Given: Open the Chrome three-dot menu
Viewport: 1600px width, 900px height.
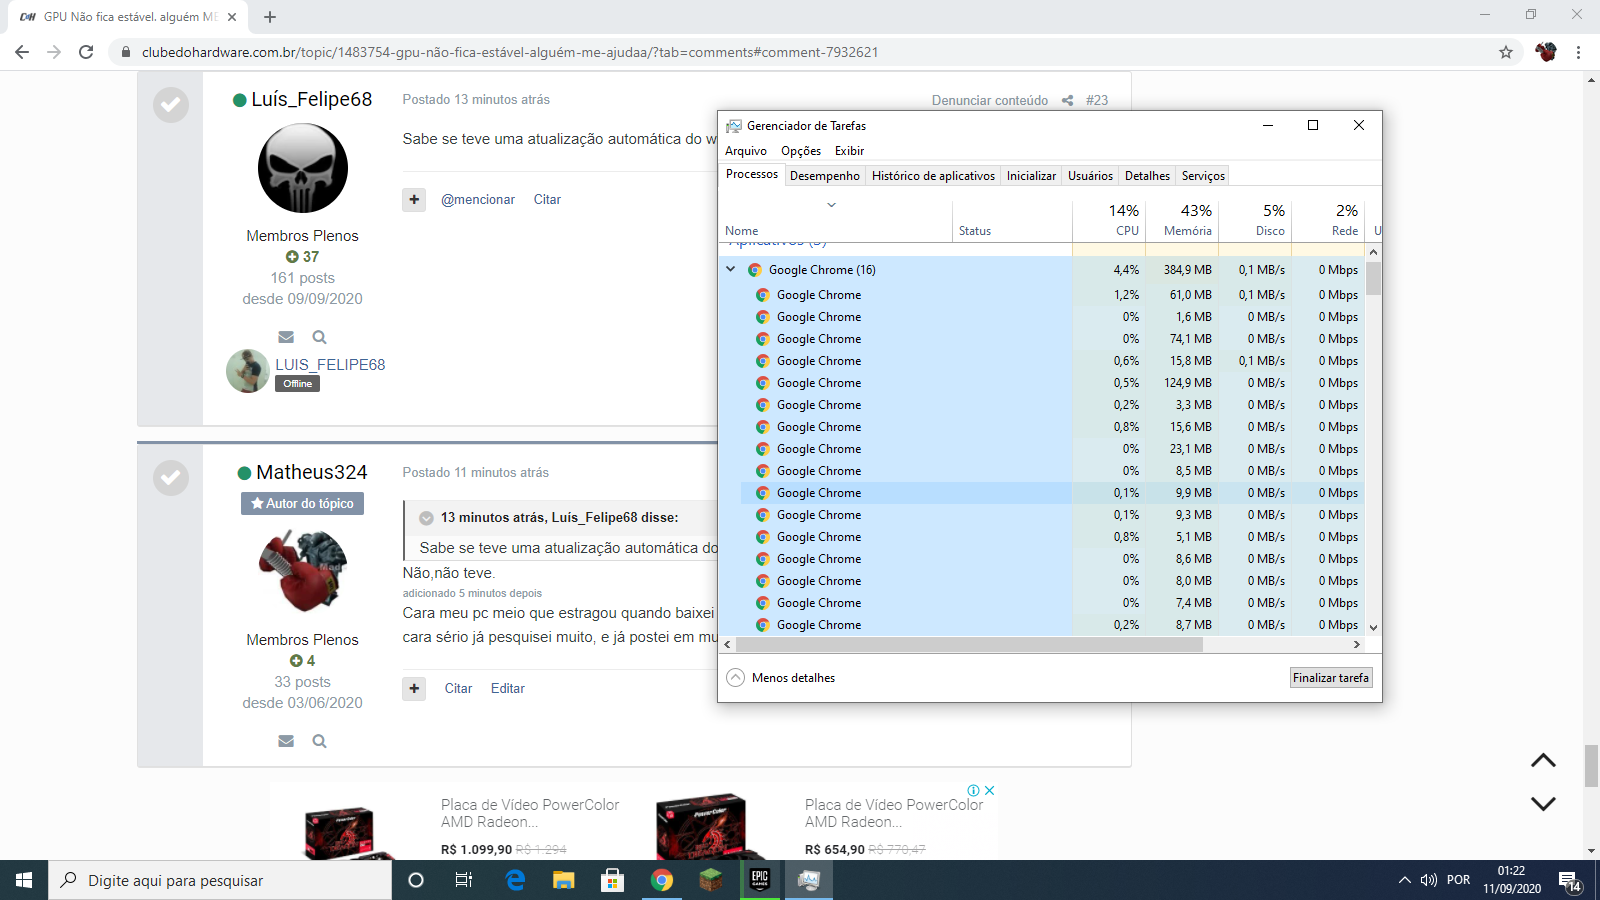Looking at the screenshot, I should click(1579, 52).
